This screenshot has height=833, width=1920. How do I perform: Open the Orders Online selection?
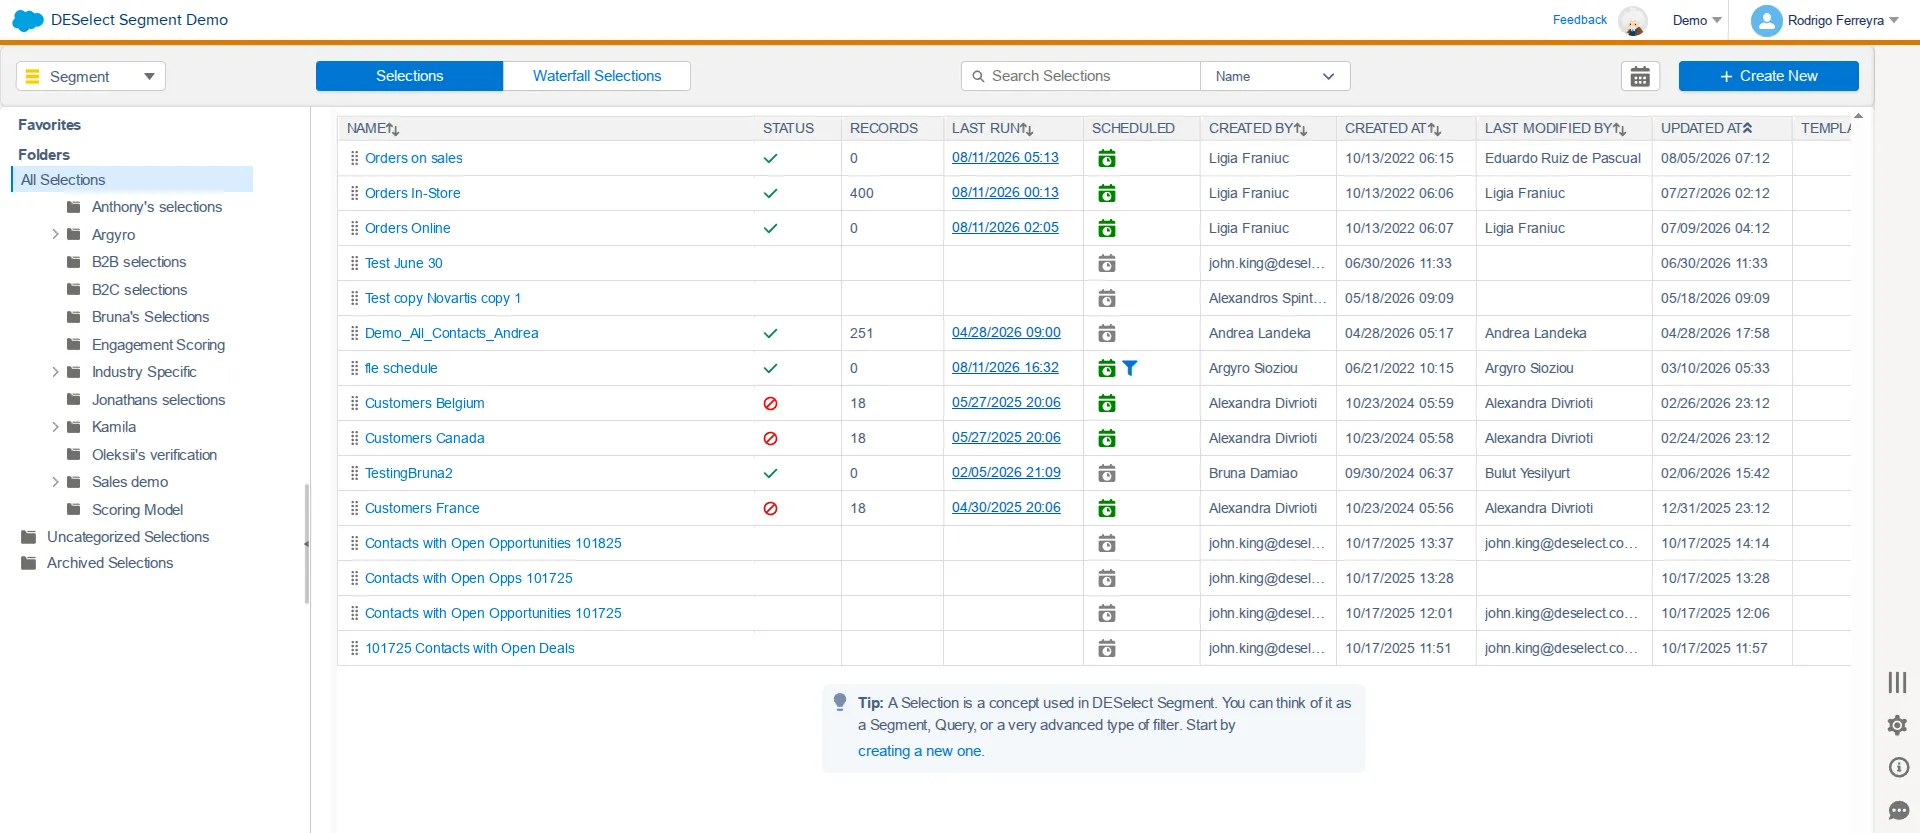click(407, 228)
